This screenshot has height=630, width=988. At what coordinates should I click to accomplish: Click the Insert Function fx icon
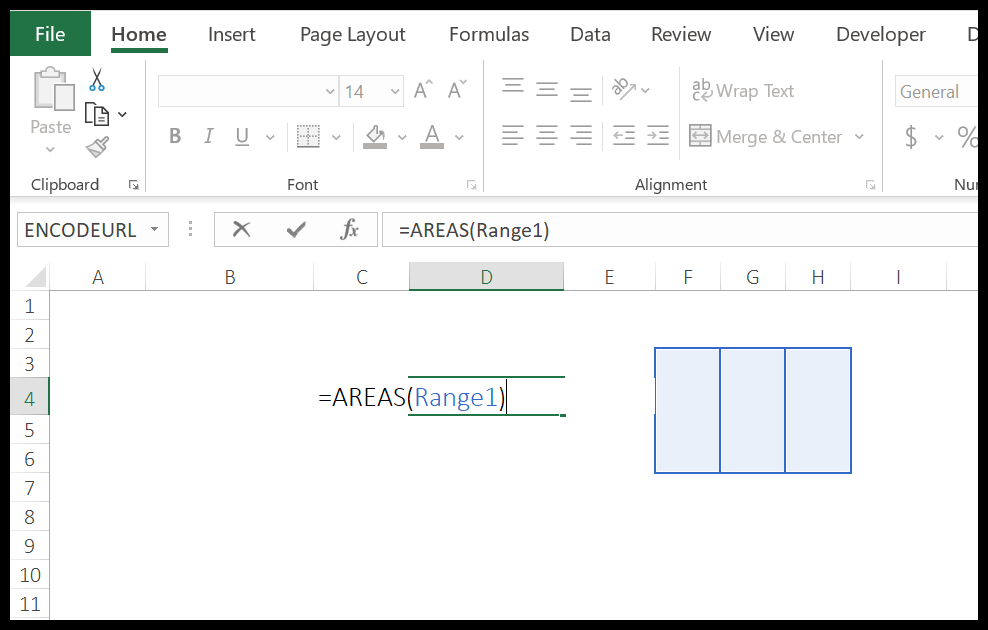pyautogui.click(x=349, y=229)
